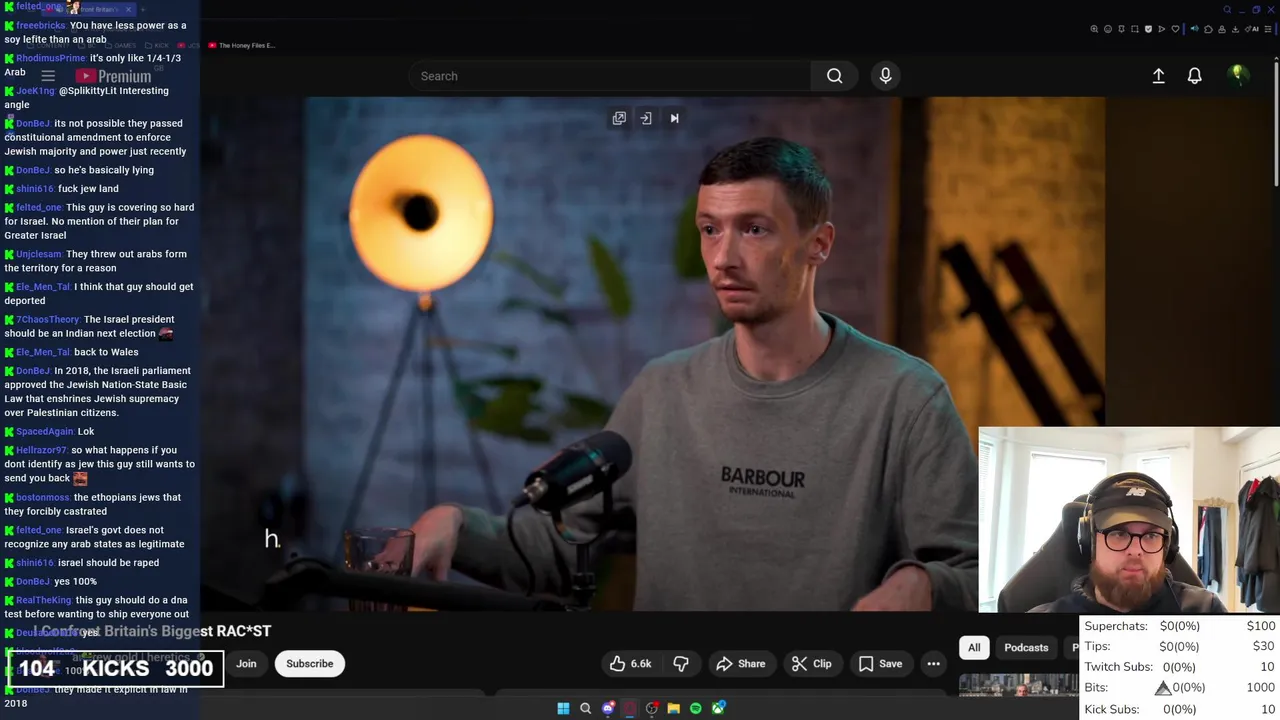The height and width of the screenshot is (720, 1280).
Task: Click the video title ending 'RAC*ST'
Action: (x=153, y=631)
